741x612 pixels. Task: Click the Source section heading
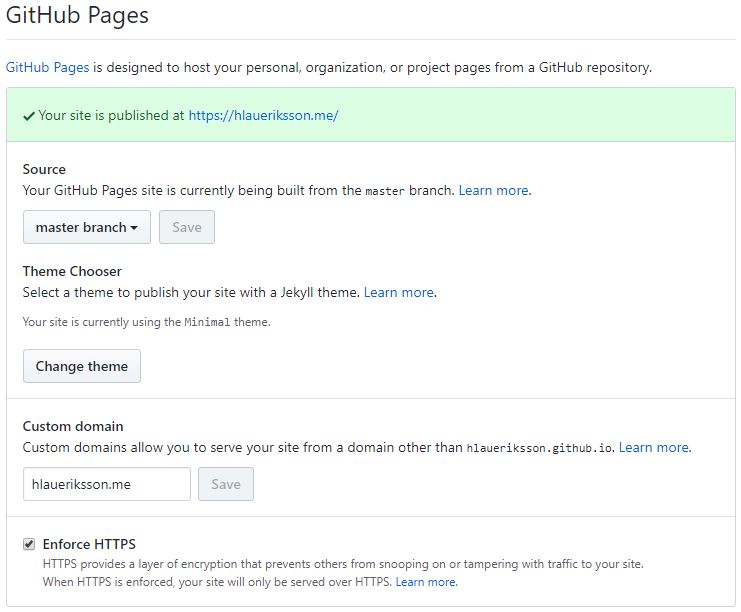click(44, 170)
